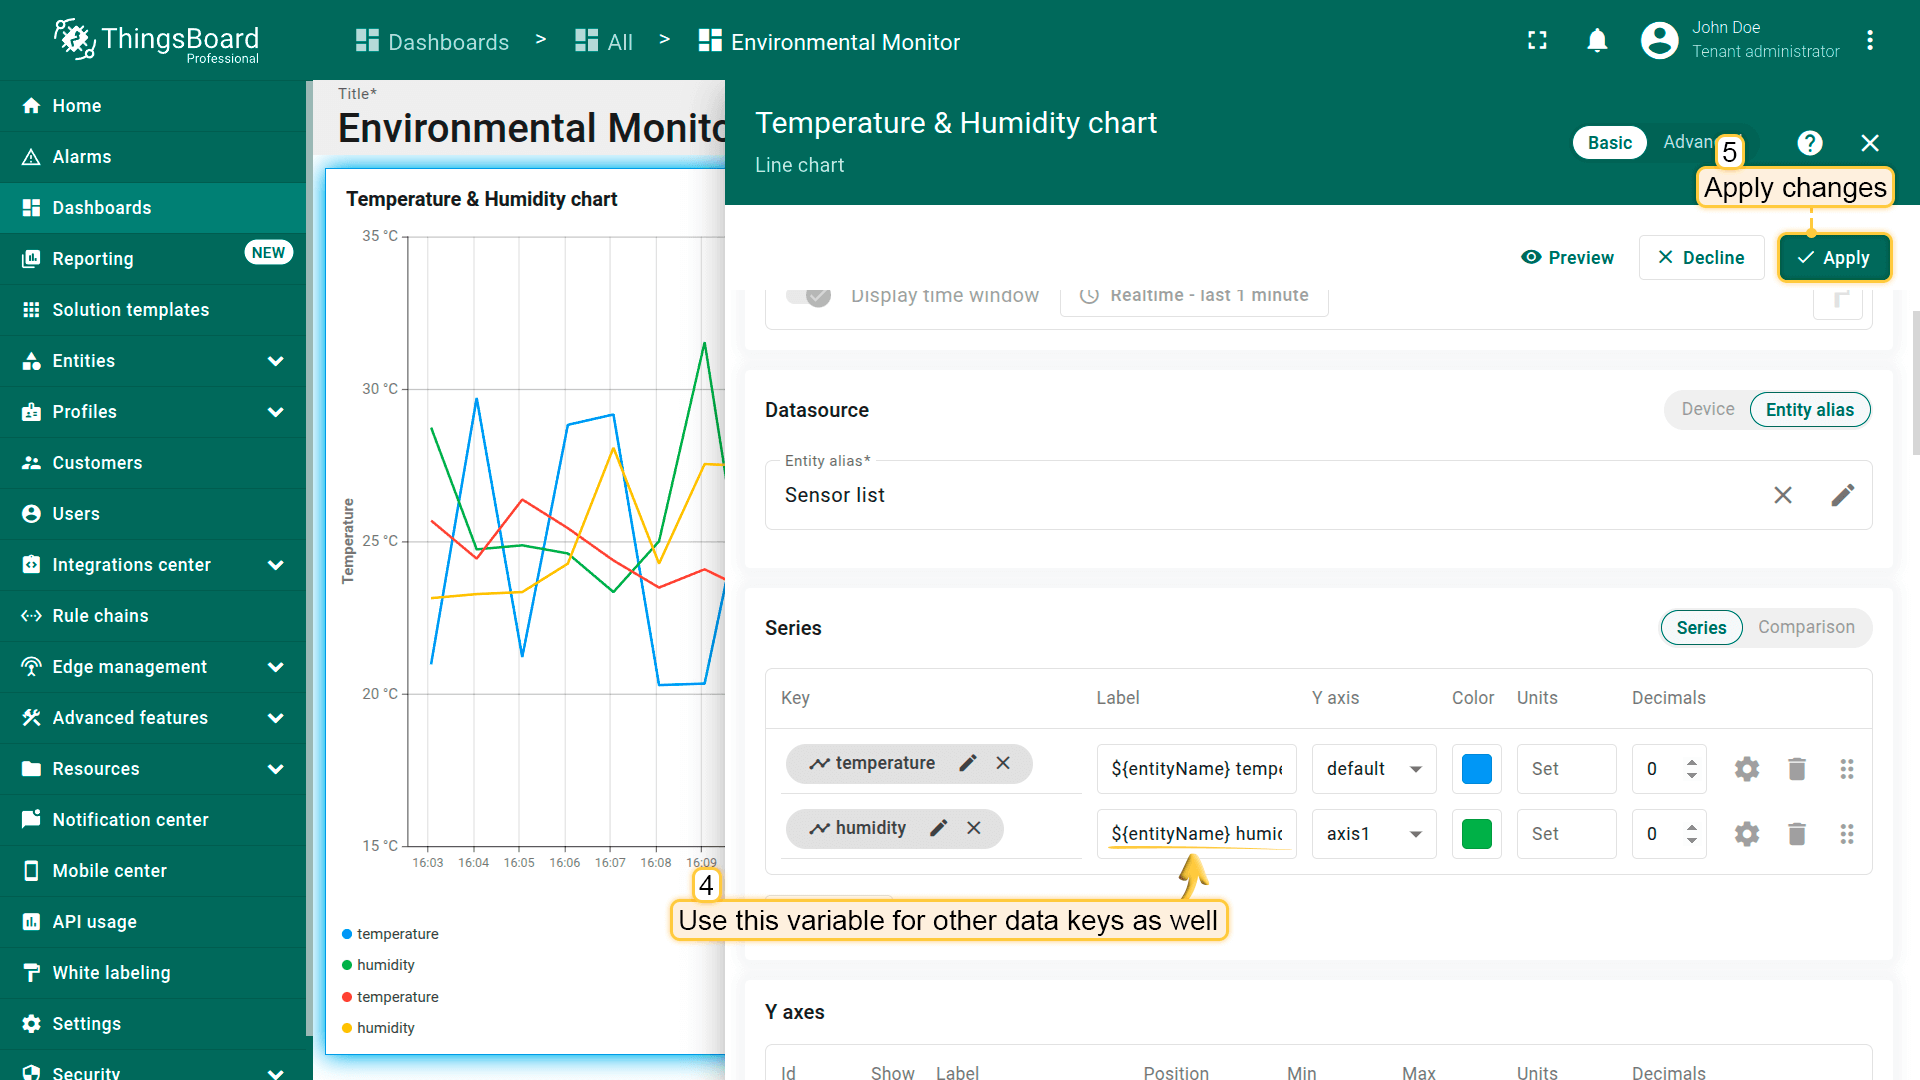Switch to the Advanced settings tab
This screenshot has height=1080, width=1920.
[1690, 142]
